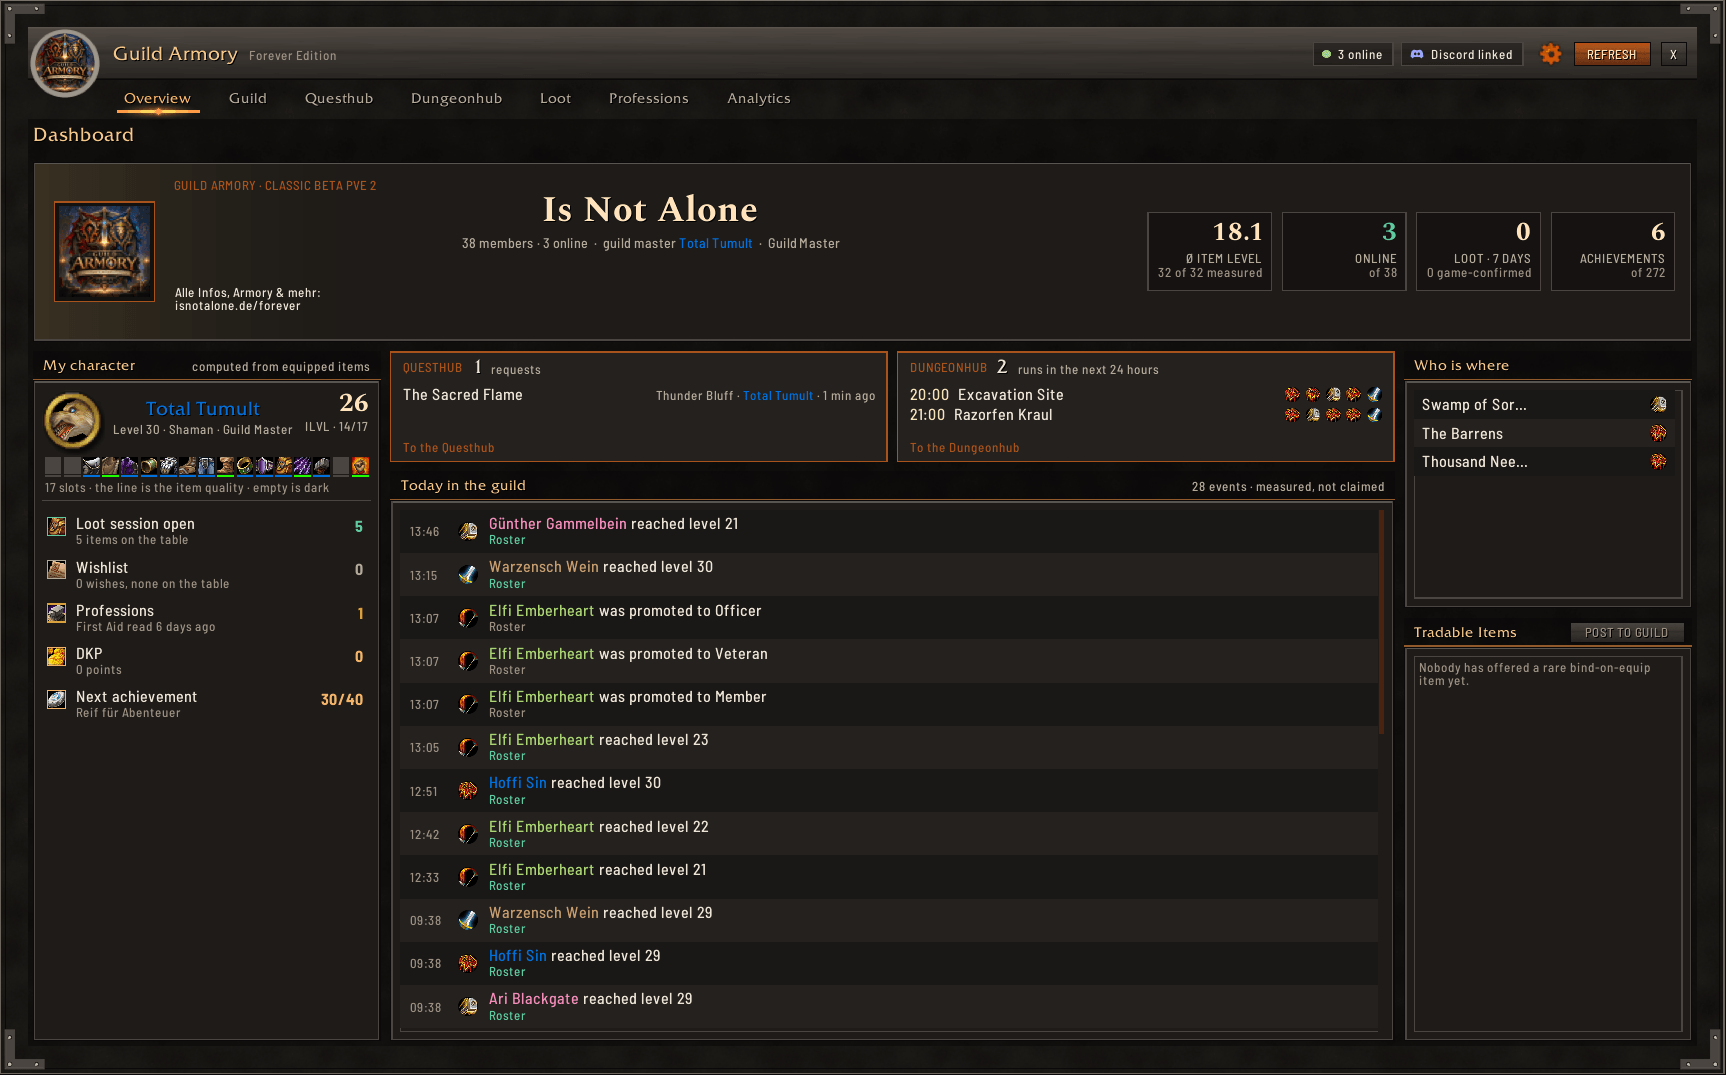Switch to the Guild tab
The width and height of the screenshot is (1726, 1075).
tap(247, 98)
